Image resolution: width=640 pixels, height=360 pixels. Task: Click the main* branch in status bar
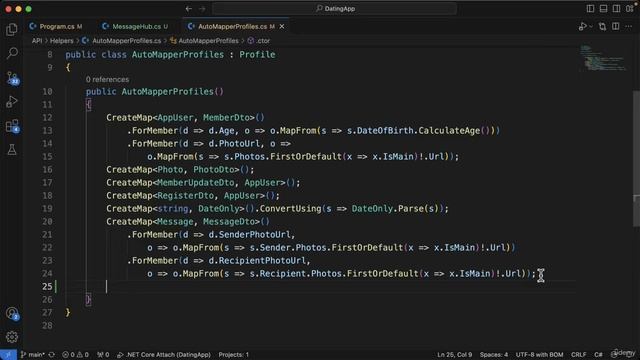tap(33, 355)
